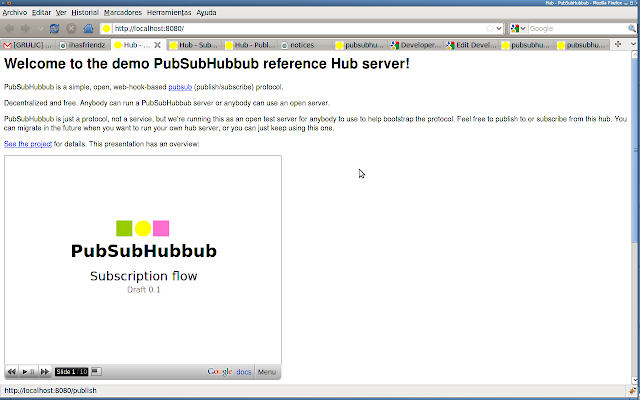Switch to the notices tab

coord(305,45)
